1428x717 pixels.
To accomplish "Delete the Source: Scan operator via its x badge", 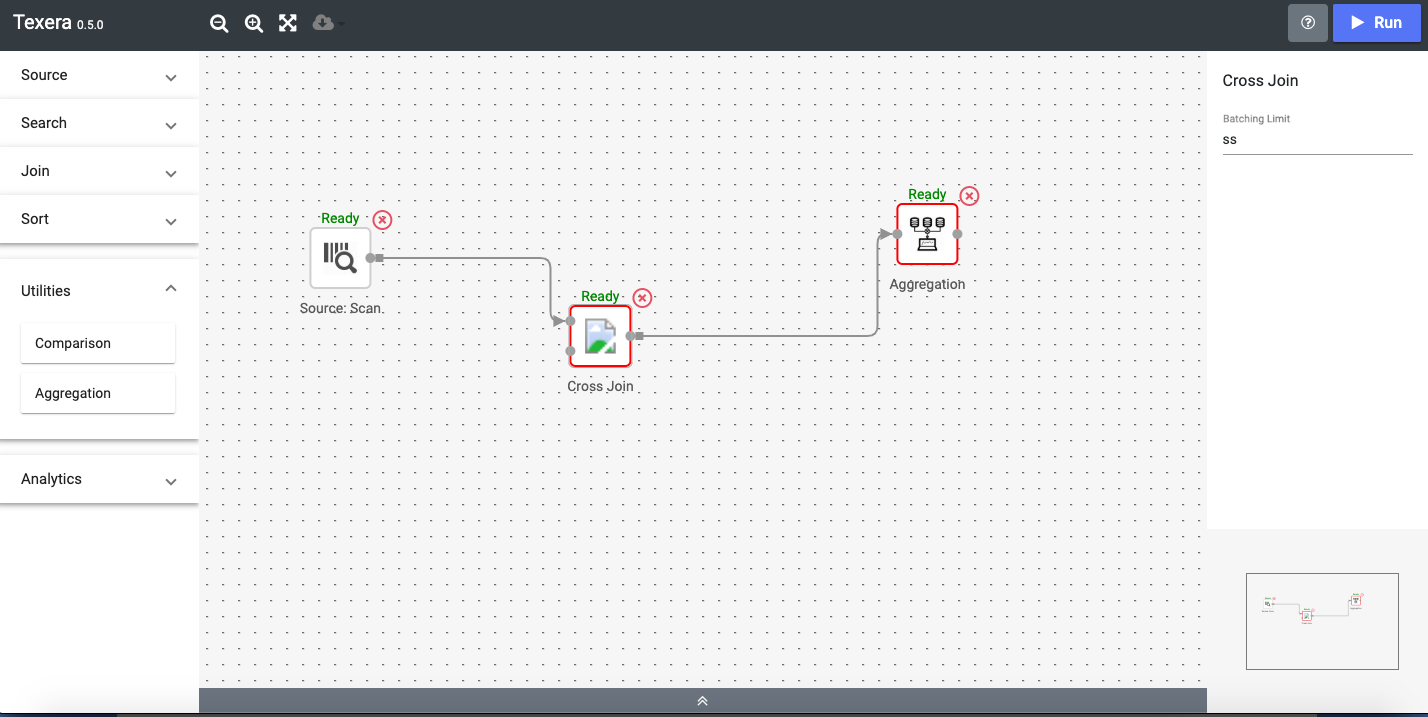I will [382, 219].
